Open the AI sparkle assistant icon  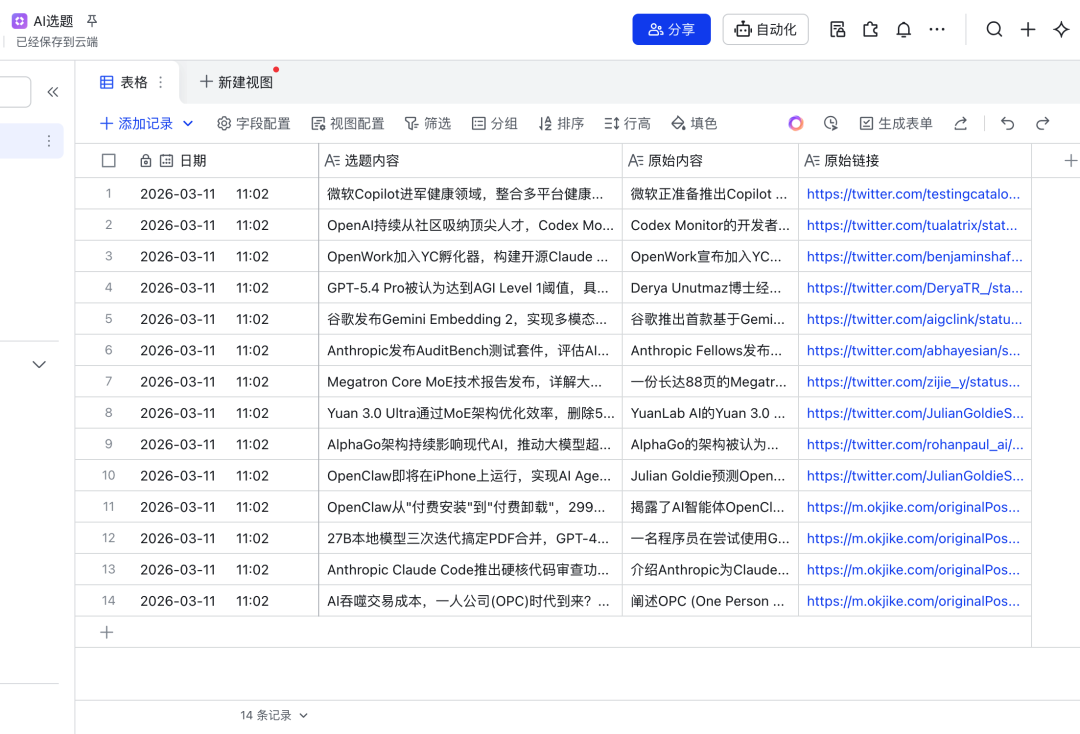tap(1062, 29)
